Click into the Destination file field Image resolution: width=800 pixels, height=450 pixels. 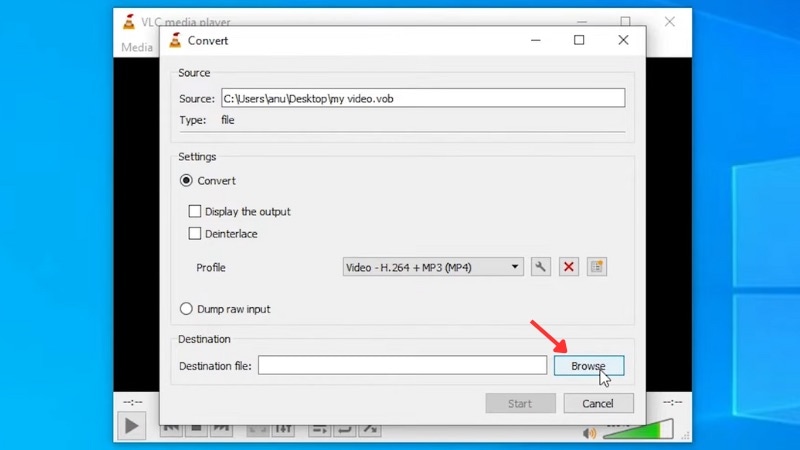pos(402,365)
